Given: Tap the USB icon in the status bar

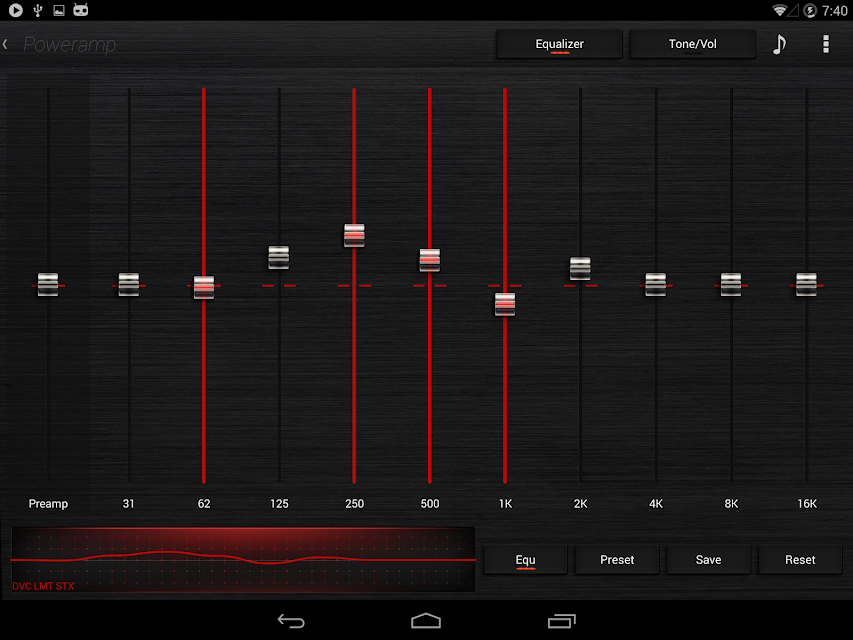Looking at the screenshot, I should pyautogui.click(x=38, y=10).
